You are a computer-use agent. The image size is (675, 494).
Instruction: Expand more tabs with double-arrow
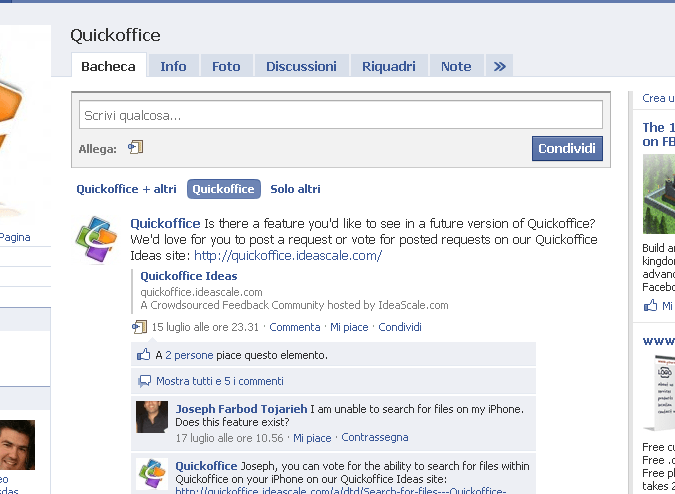tap(499, 66)
